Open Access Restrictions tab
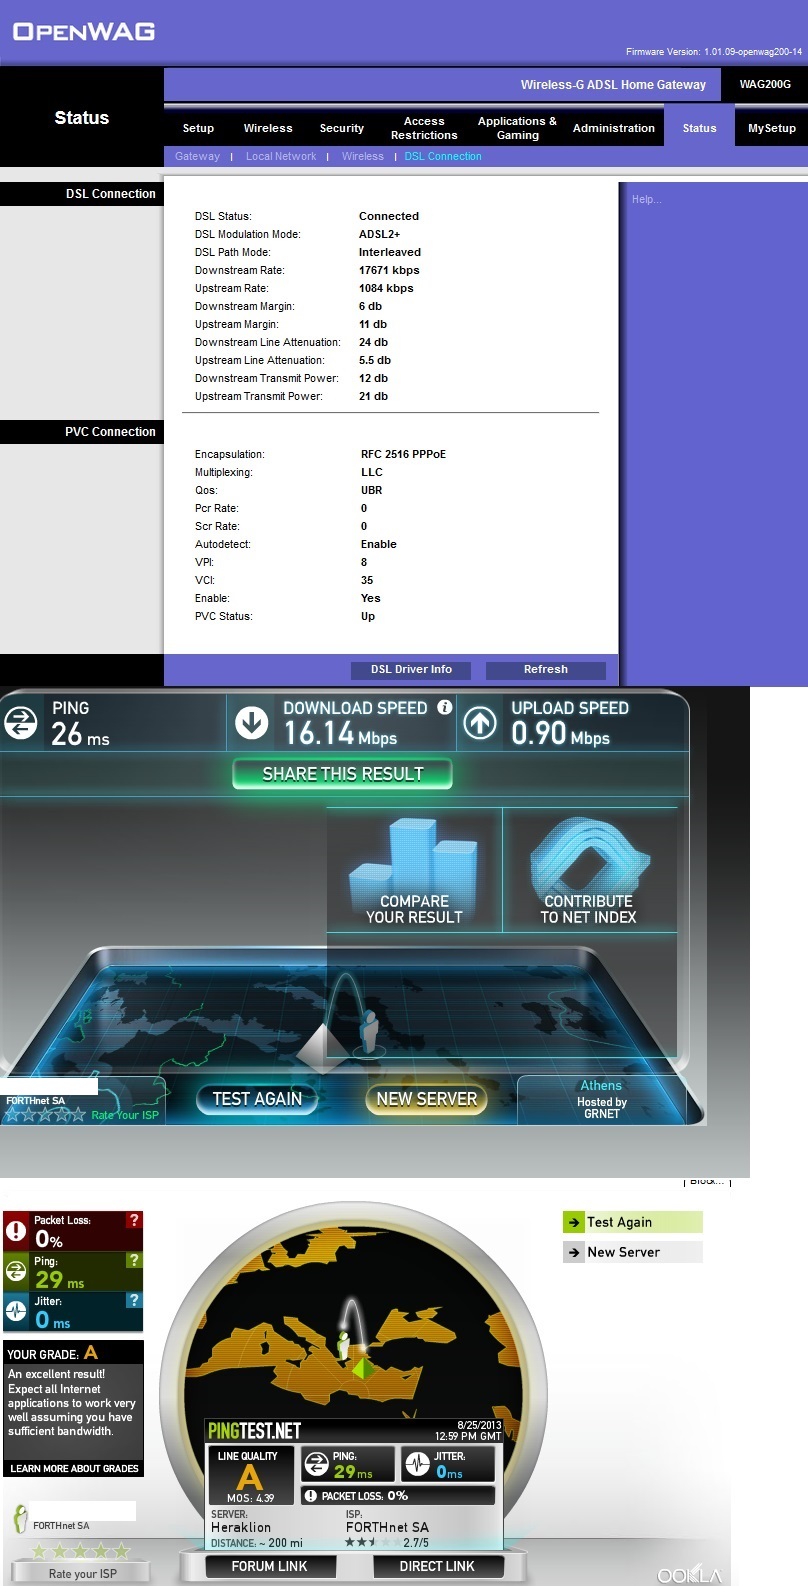The height and width of the screenshot is (1586, 808). coord(424,128)
